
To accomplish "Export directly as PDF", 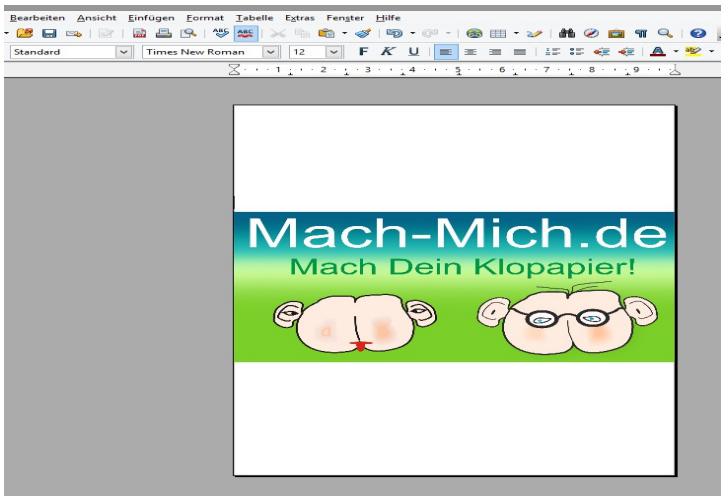I will click(139, 33).
